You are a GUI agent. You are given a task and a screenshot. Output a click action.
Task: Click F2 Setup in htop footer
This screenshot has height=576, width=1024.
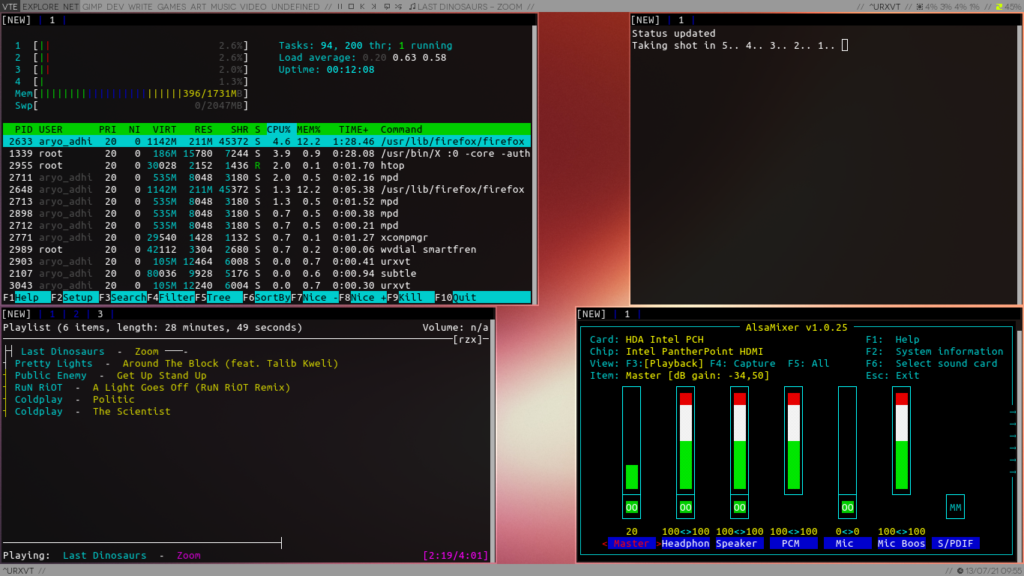pyautogui.click(x=74, y=297)
